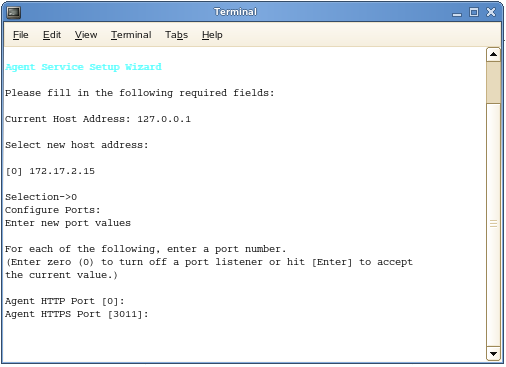Click the Agent HTTP Port [0]: line
The height and width of the screenshot is (367, 506).
click(65, 301)
